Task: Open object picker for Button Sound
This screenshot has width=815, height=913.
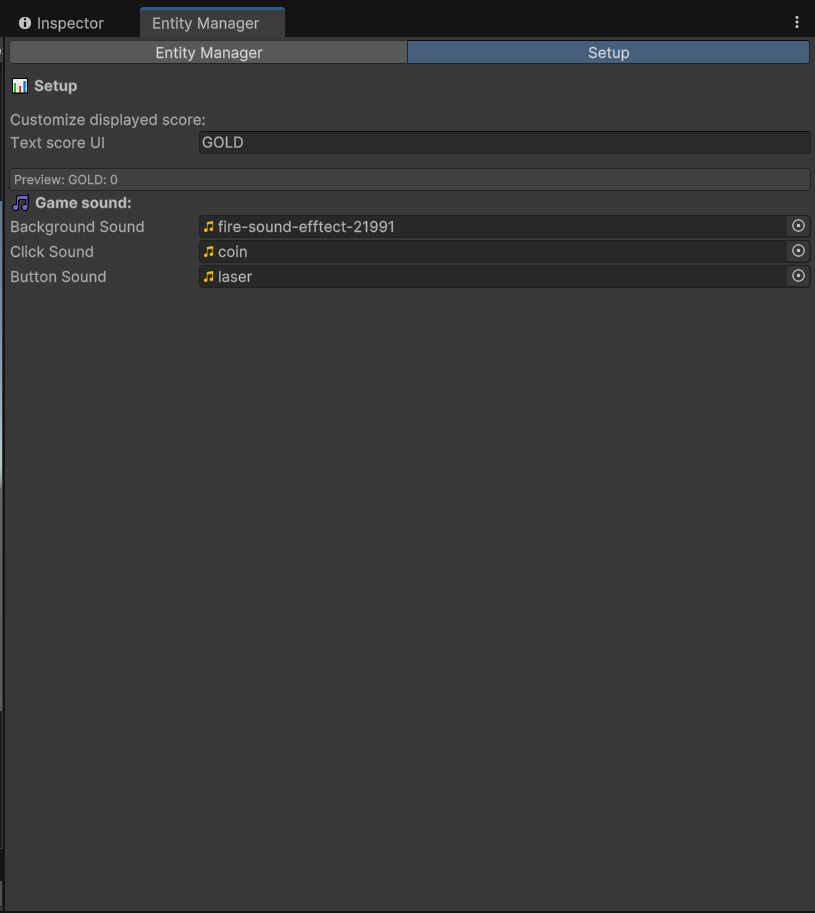Action: [x=798, y=277]
